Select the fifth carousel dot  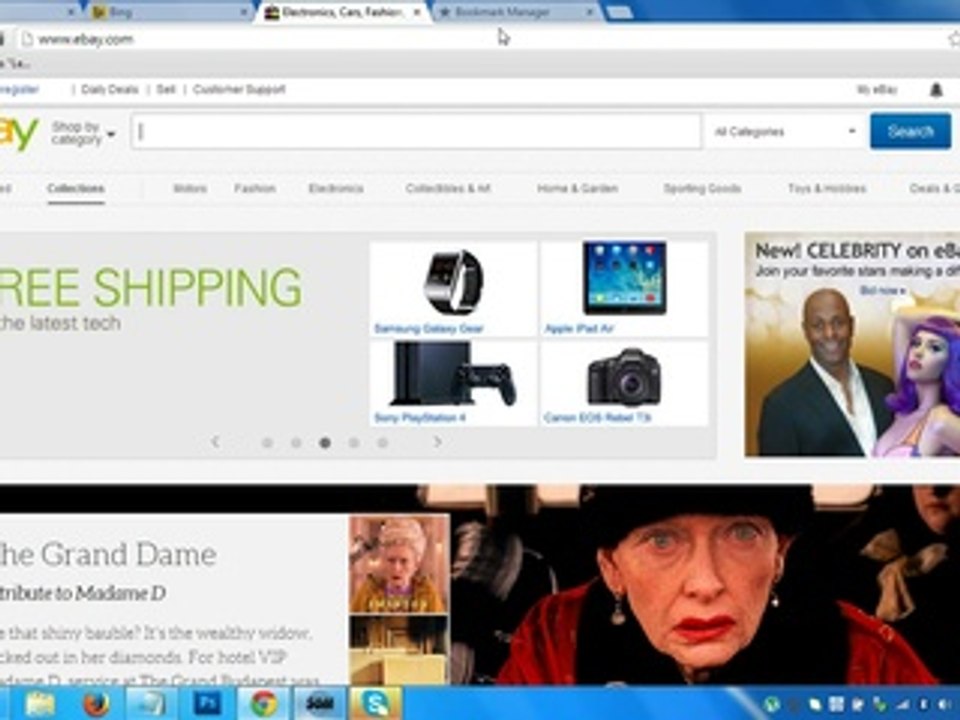pyautogui.click(x=383, y=443)
